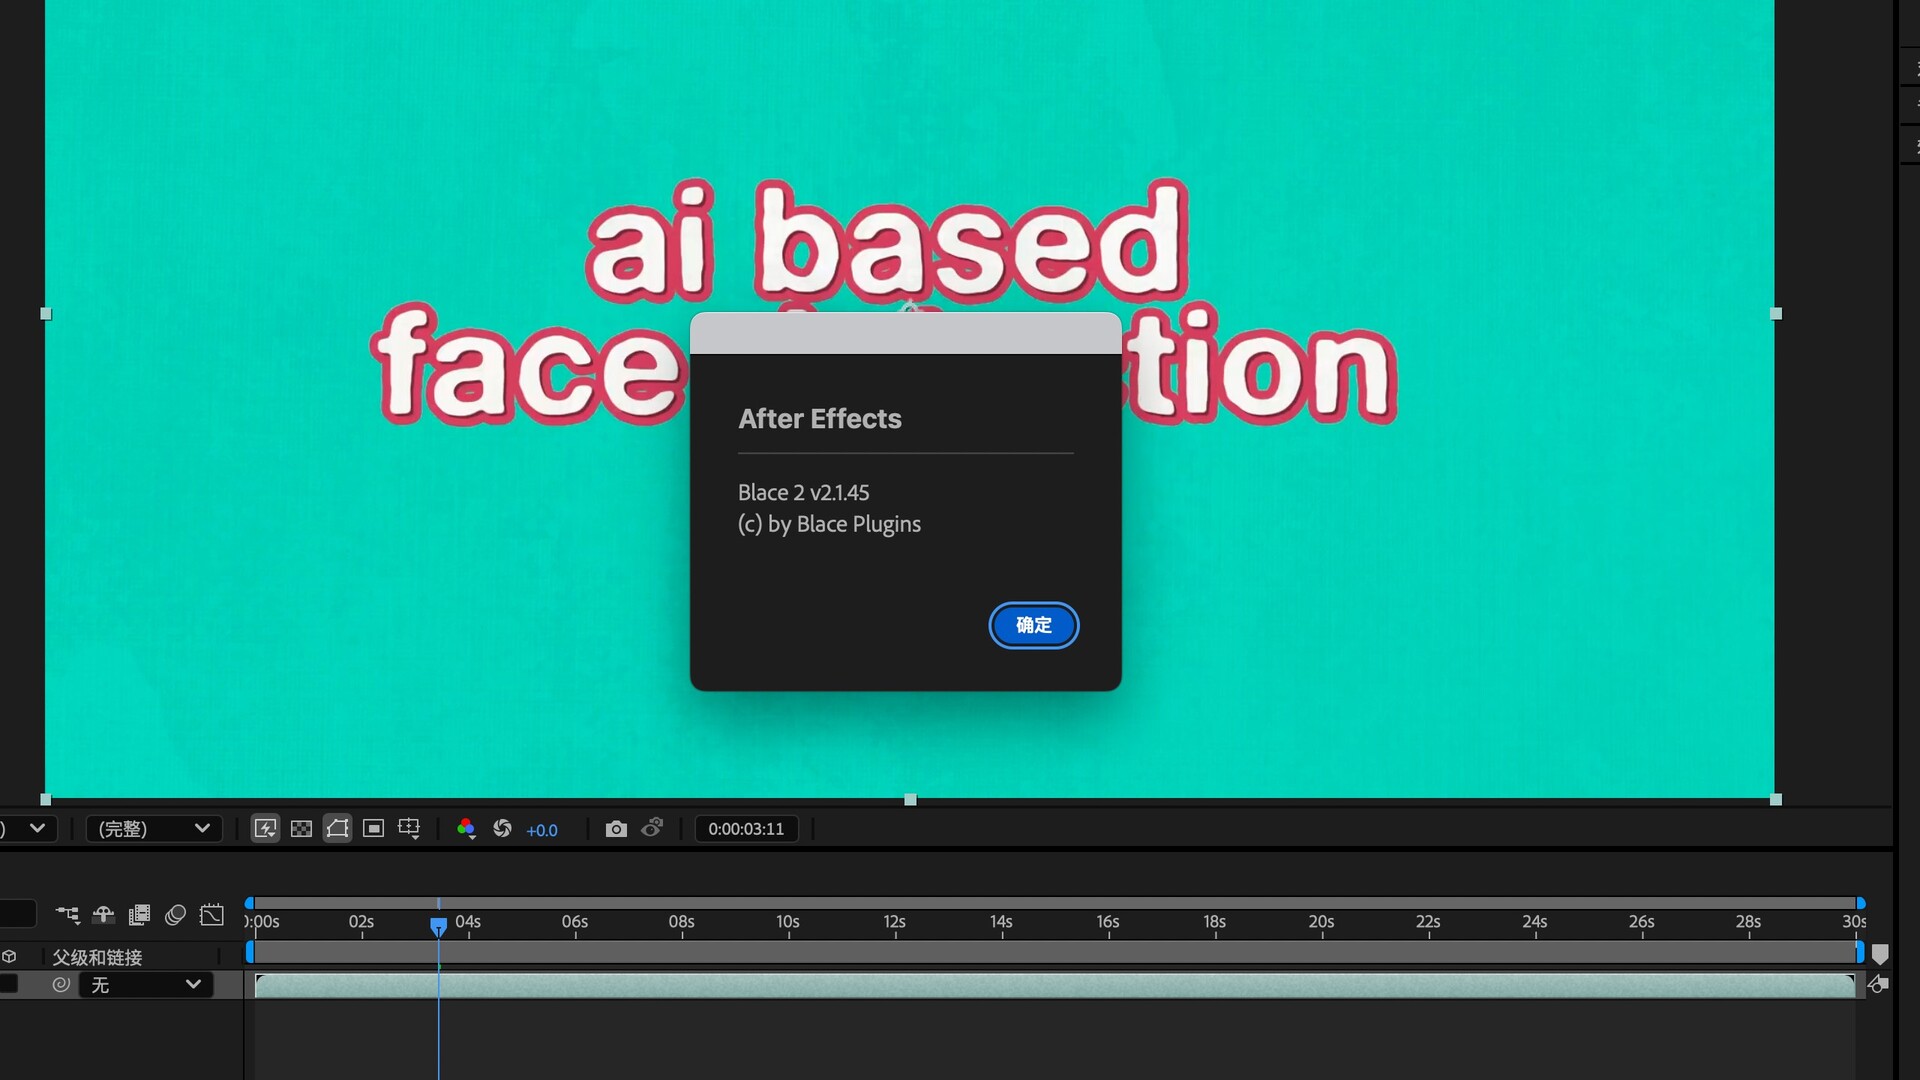This screenshot has height=1080, width=1920.
Task: Toggle fast previews icon
Action: point(265,828)
